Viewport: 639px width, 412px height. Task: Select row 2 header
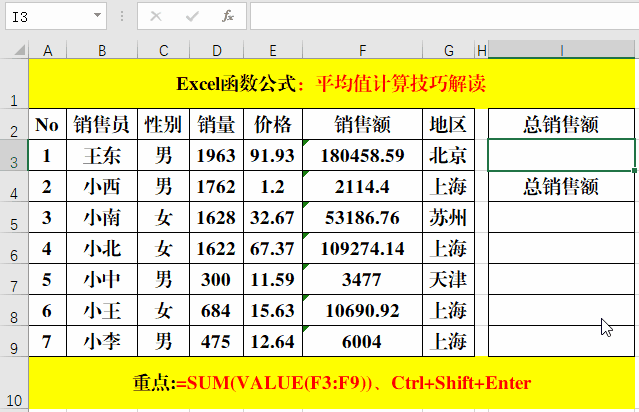pos(14,124)
